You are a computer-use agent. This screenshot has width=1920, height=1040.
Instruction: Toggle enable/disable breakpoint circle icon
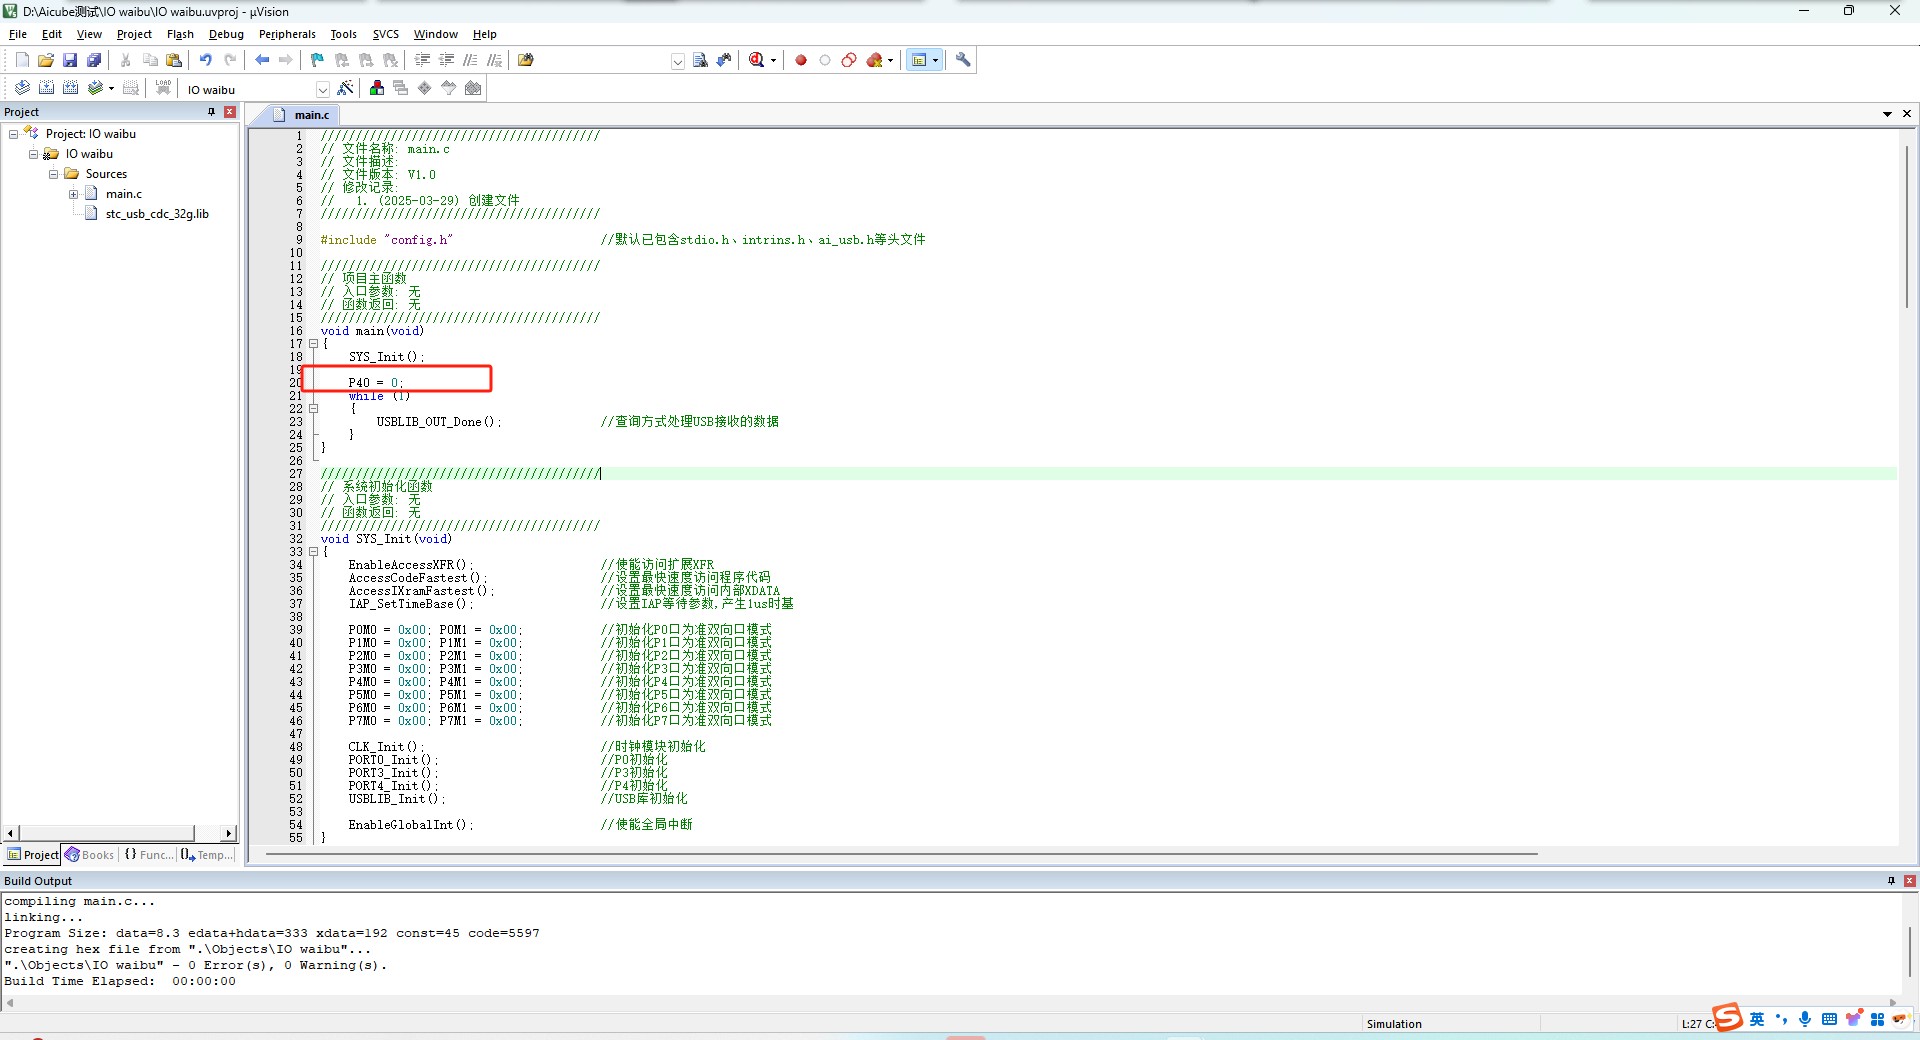825,60
